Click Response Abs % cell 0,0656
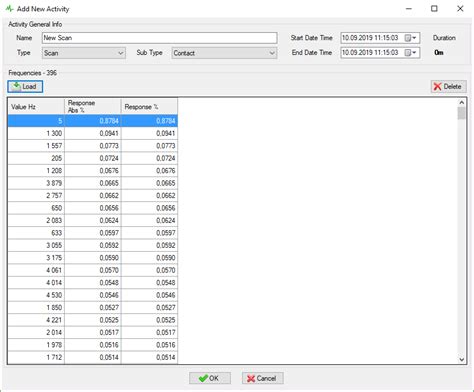 [x=93, y=208]
